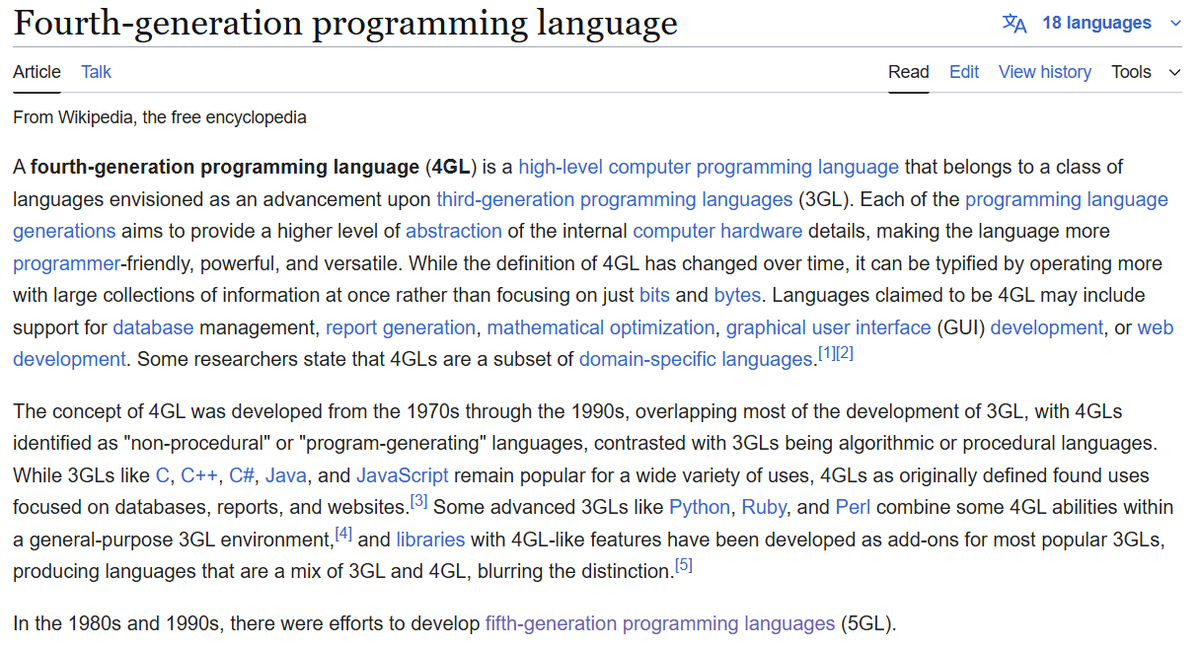The image size is (1200, 648).
Task: Open the Ruby link
Action: coord(764,507)
